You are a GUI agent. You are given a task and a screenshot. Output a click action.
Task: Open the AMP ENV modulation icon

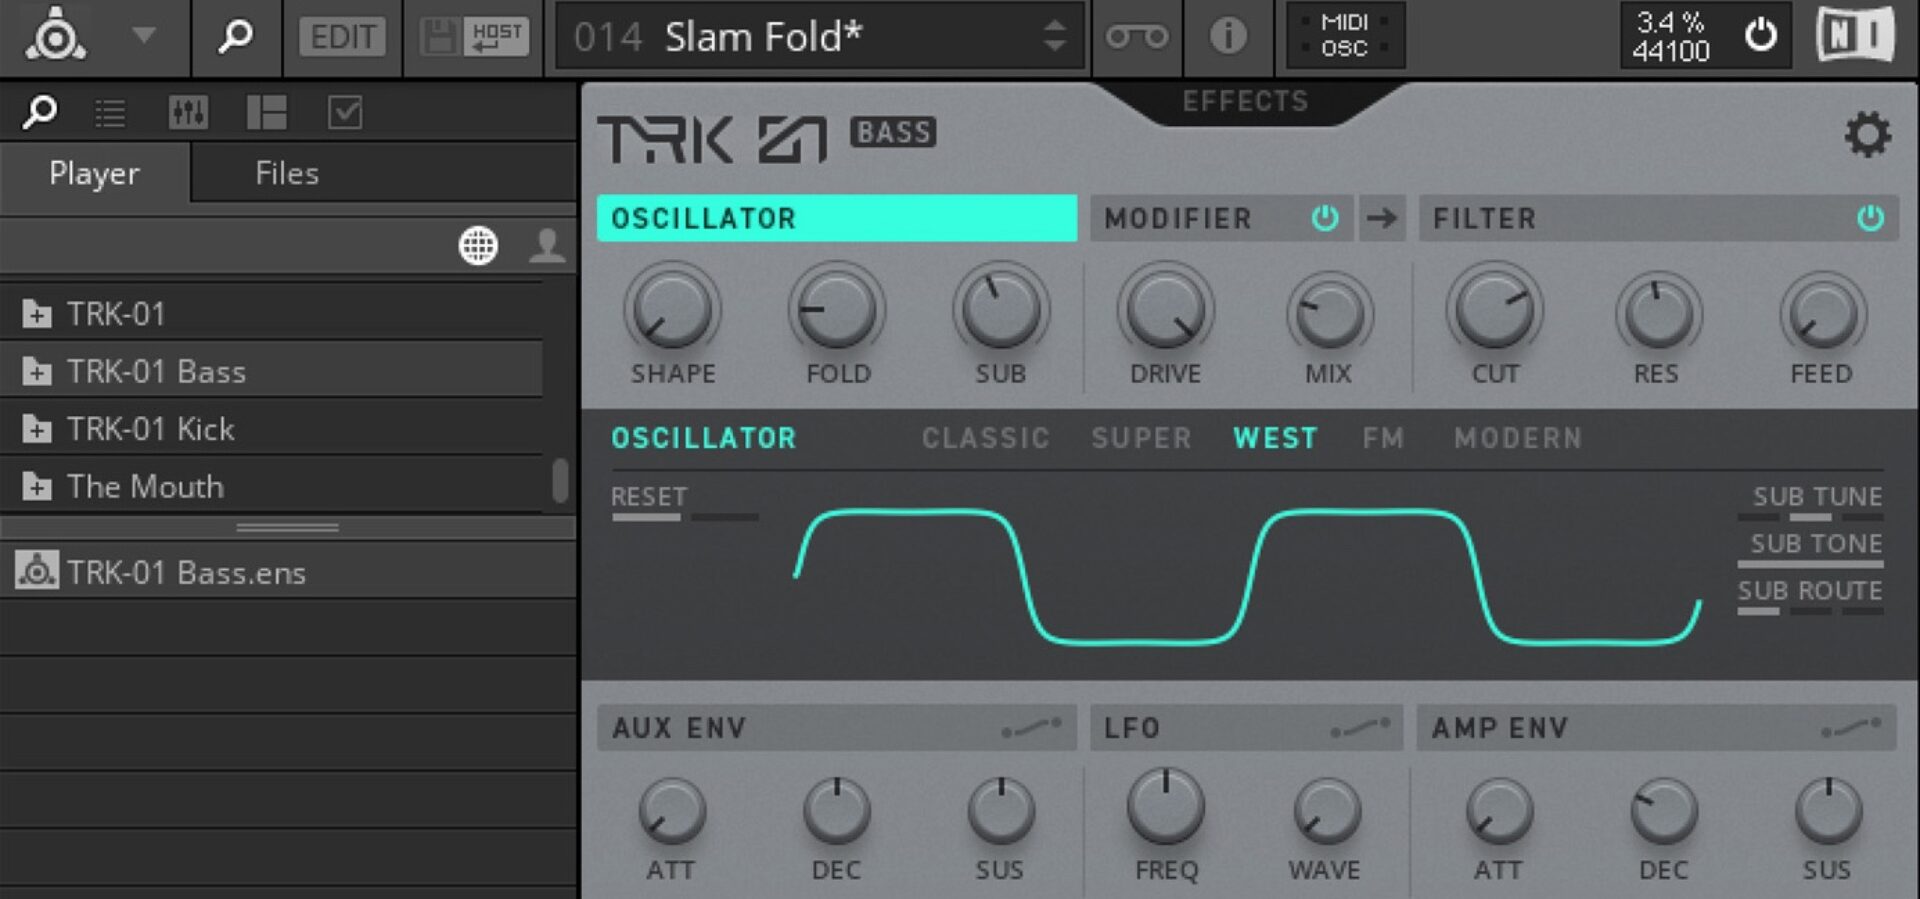point(1851,727)
